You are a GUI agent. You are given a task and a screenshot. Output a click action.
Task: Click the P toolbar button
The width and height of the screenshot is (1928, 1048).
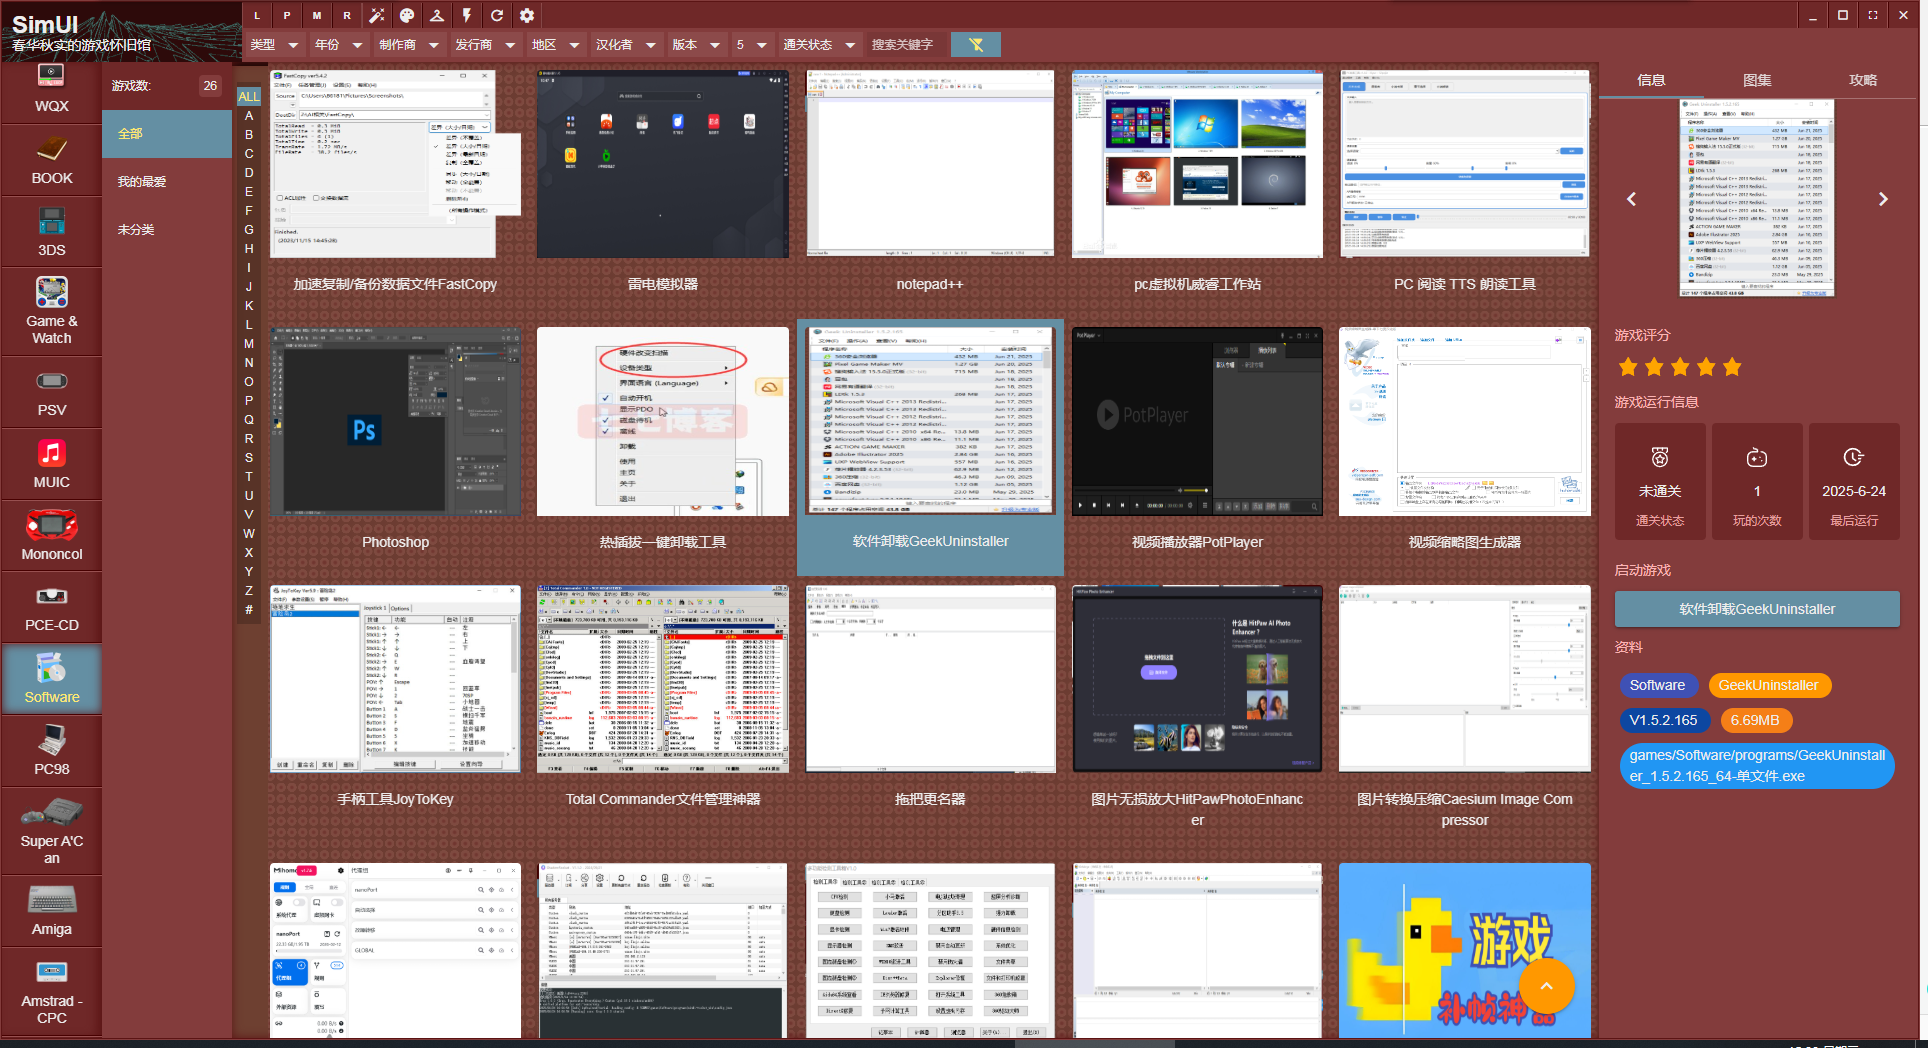(287, 15)
